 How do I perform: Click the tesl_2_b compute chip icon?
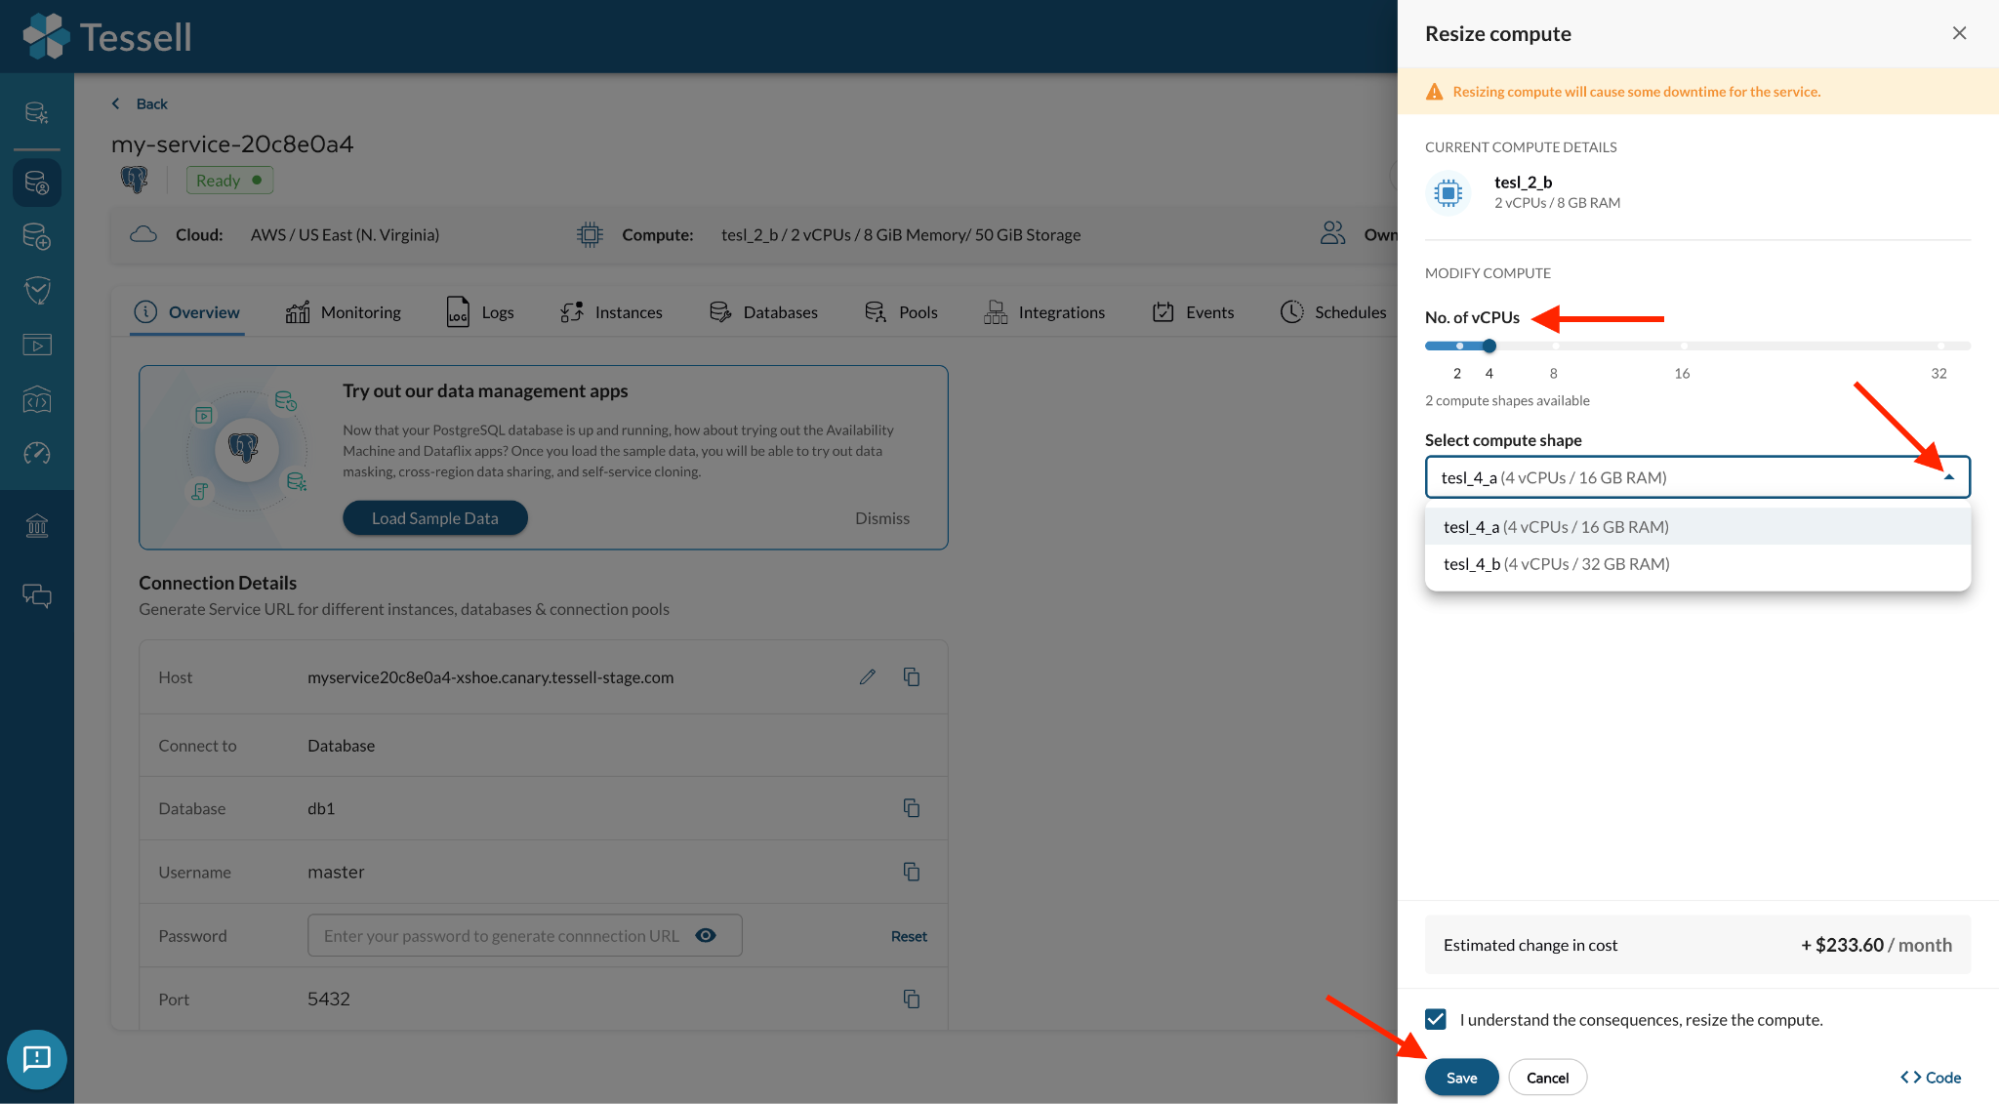click(1448, 192)
